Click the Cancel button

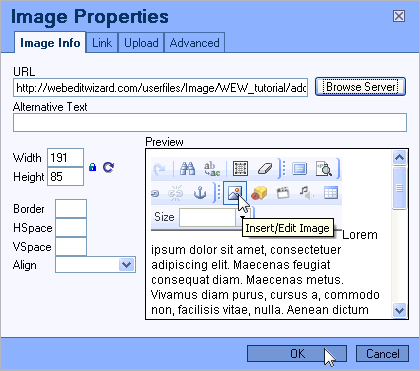click(x=382, y=353)
